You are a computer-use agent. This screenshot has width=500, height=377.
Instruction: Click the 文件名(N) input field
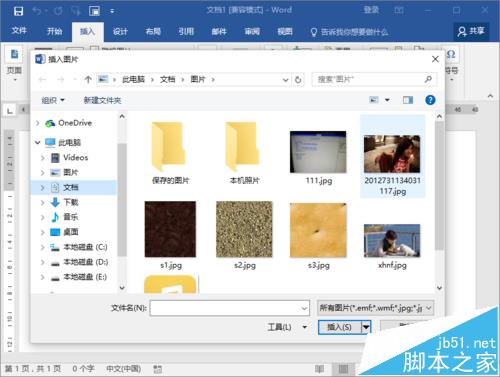(230, 308)
